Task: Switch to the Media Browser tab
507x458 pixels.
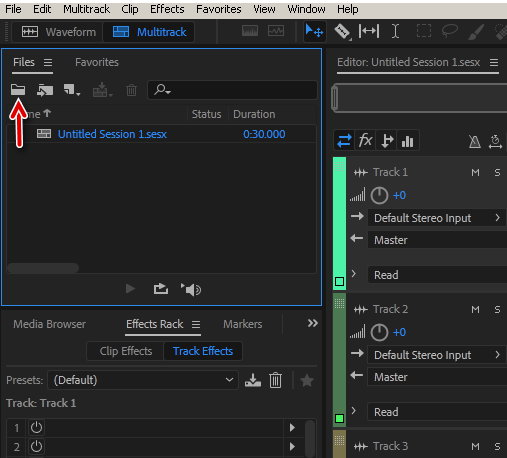Action: click(x=49, y=324)
